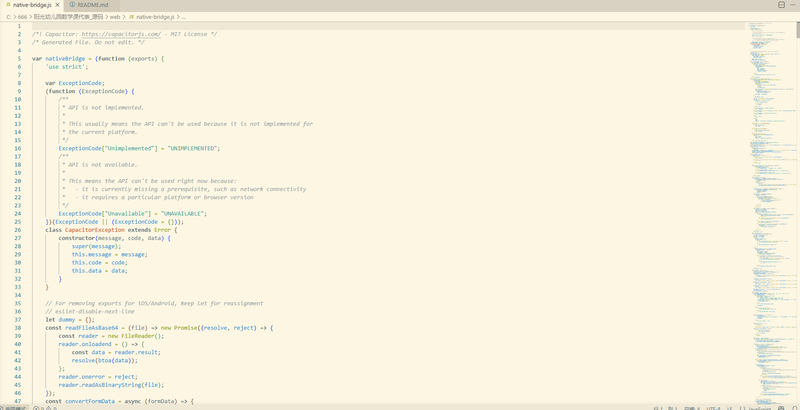The image size is (800, 410).
Task: Open the README.md tab
Action: click(x=92, y=5)
